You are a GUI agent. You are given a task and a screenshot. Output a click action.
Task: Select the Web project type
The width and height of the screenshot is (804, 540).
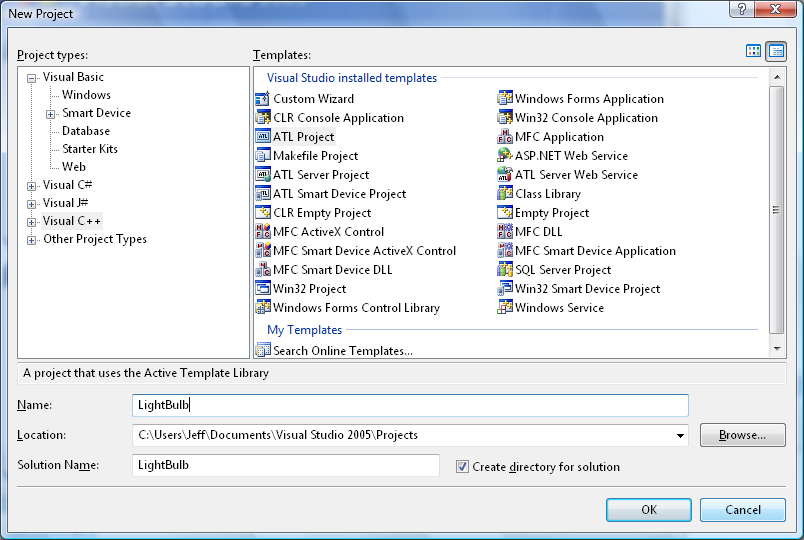(x=74, y=167)
